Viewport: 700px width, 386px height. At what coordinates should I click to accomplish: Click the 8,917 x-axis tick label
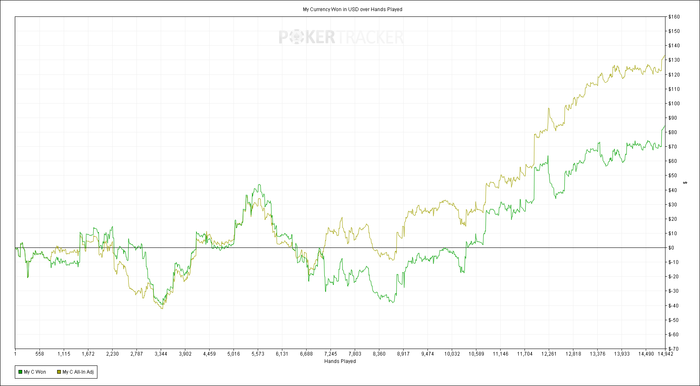[x=403, y=354]
